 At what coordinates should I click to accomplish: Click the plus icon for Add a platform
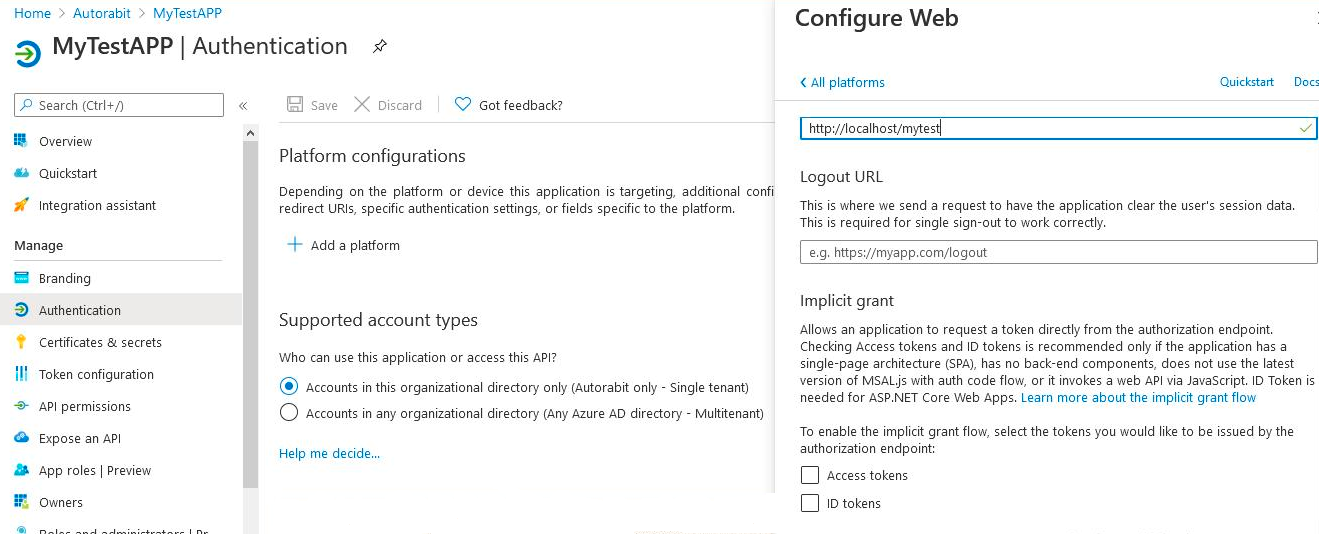pos(295,245)
